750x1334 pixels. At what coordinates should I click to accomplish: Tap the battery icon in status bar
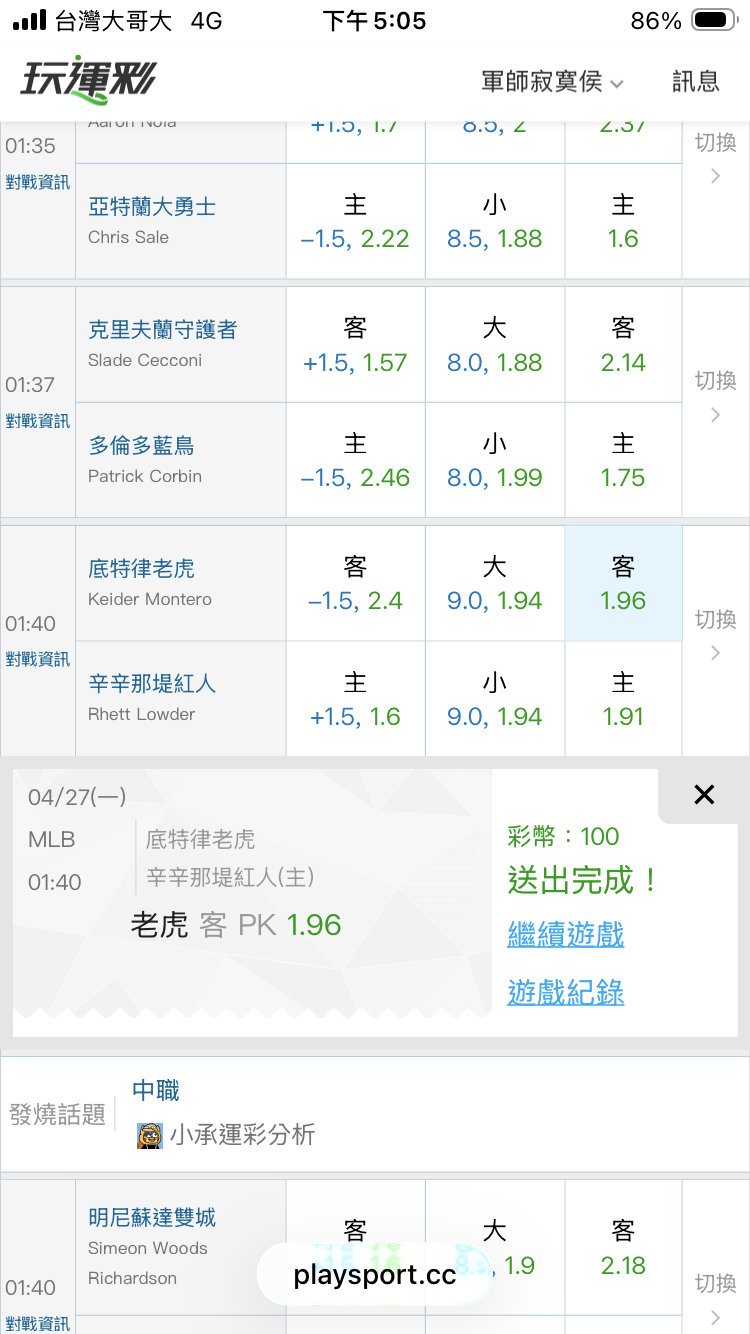click(713, 21)
